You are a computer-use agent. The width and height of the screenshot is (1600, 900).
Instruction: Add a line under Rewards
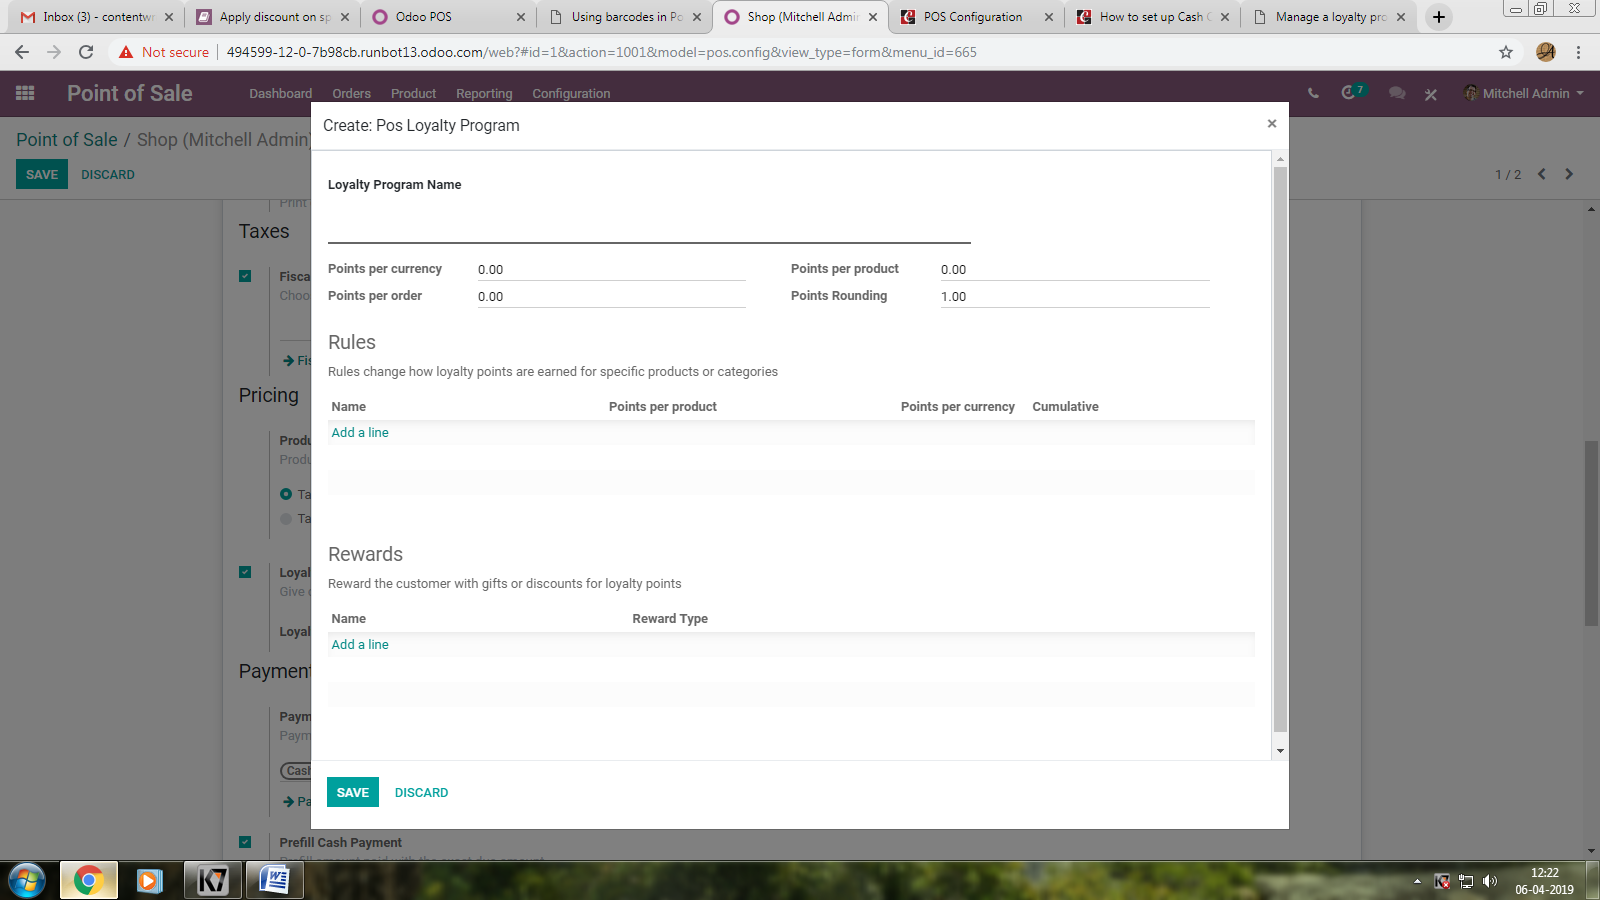360,644
